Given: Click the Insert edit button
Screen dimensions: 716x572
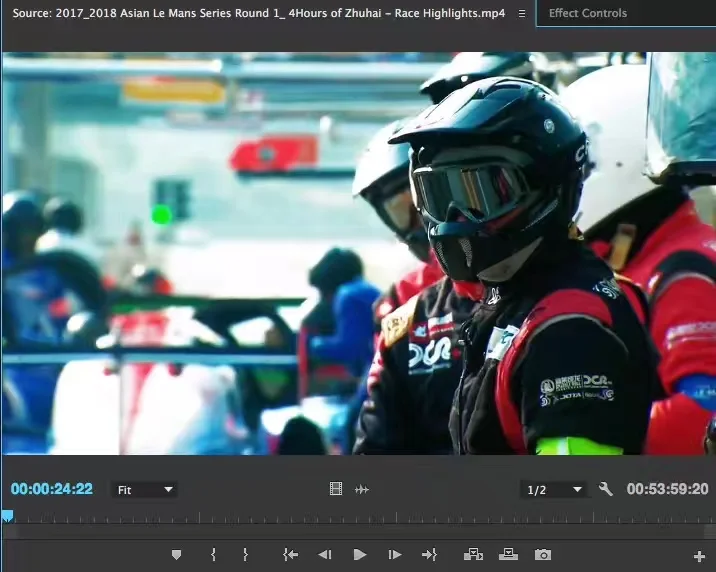Looking at the screenshot, I should click(473, 555).
